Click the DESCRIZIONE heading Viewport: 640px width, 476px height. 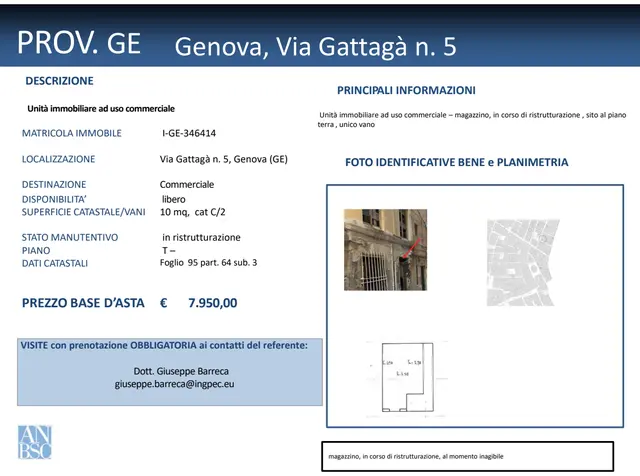(60, 81)
